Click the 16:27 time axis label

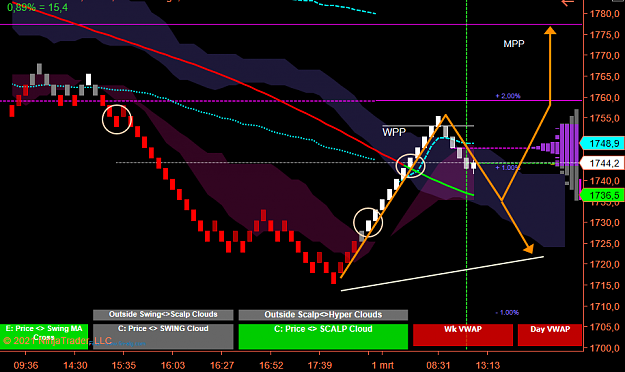click(x=222, y=365)
